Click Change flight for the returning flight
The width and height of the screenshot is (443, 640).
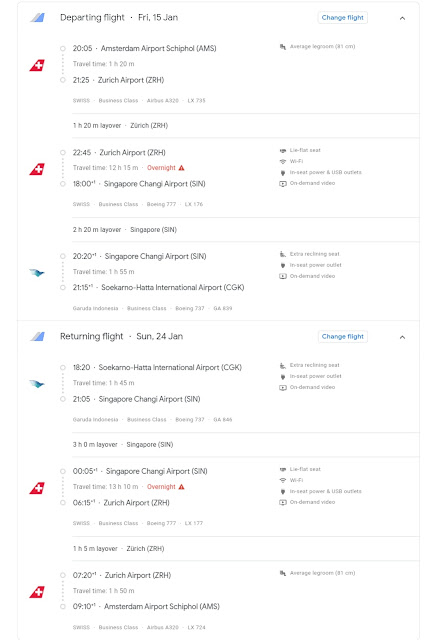[343, 336]
